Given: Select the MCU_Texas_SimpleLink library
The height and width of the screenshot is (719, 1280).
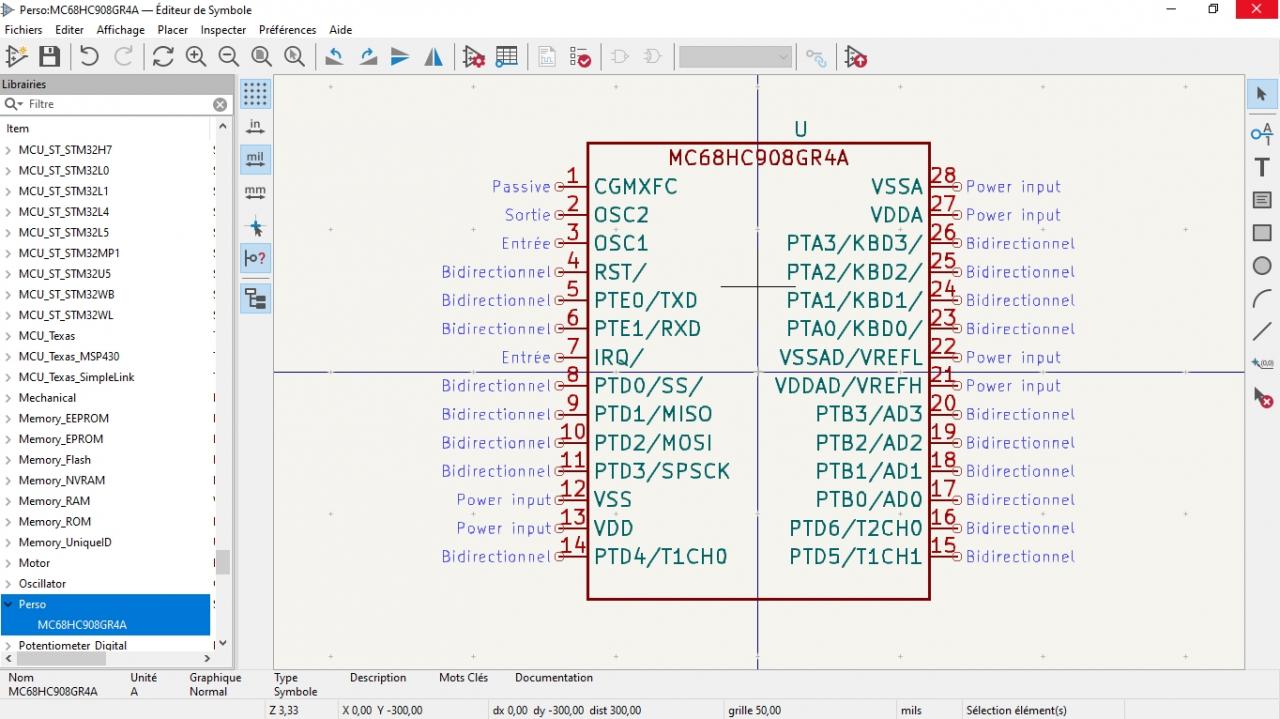Looking at the screenshot, I should [76, 377].
